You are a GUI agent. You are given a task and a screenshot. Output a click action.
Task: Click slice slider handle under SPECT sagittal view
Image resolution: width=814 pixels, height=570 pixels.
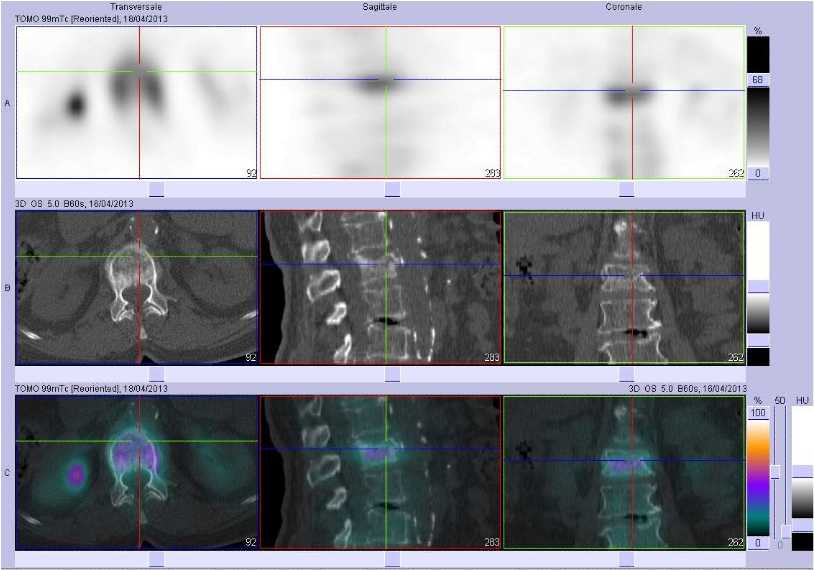(392, 189)
